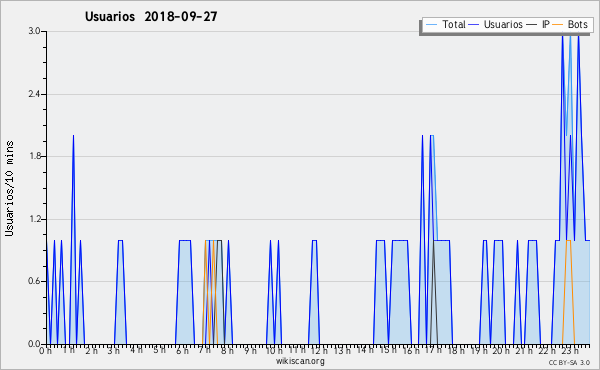Click the 0 h x-axis label
Viewport: 600px width, 370px height.
coord(45,351)
